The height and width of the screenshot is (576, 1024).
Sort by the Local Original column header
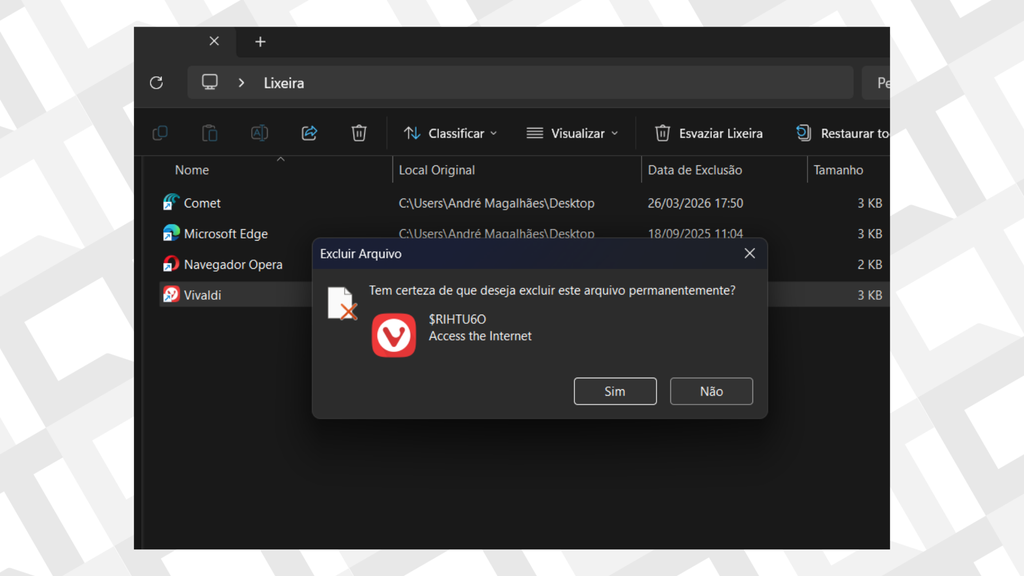click(437, 170)
